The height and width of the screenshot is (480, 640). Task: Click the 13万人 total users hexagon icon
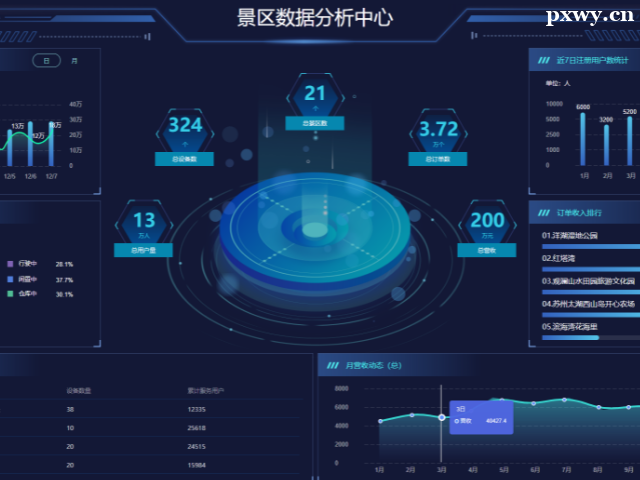pos(144,222)
